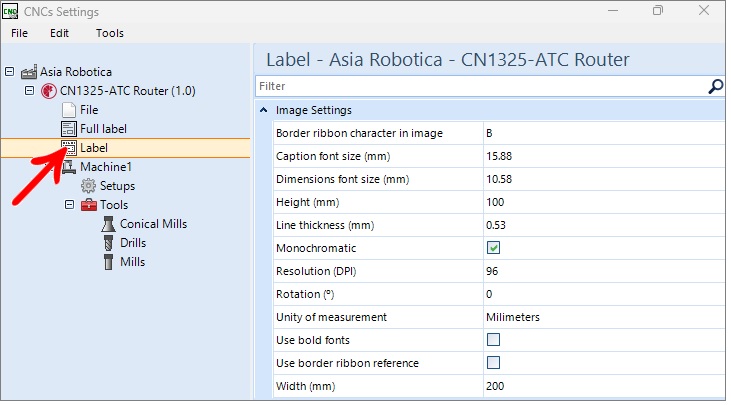Click the magnifier search icon in Filter
This screenshot has height=405, width=731.
coord(715,86)
